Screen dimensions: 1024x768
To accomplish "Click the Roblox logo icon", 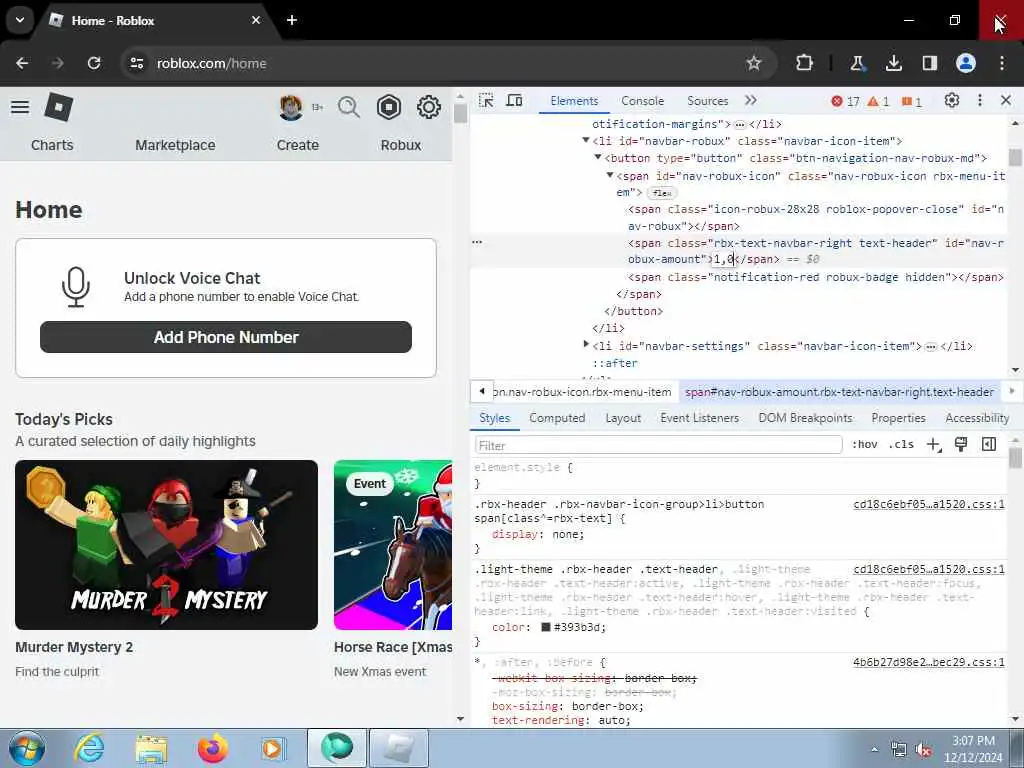I will click(x=59, y=107).
